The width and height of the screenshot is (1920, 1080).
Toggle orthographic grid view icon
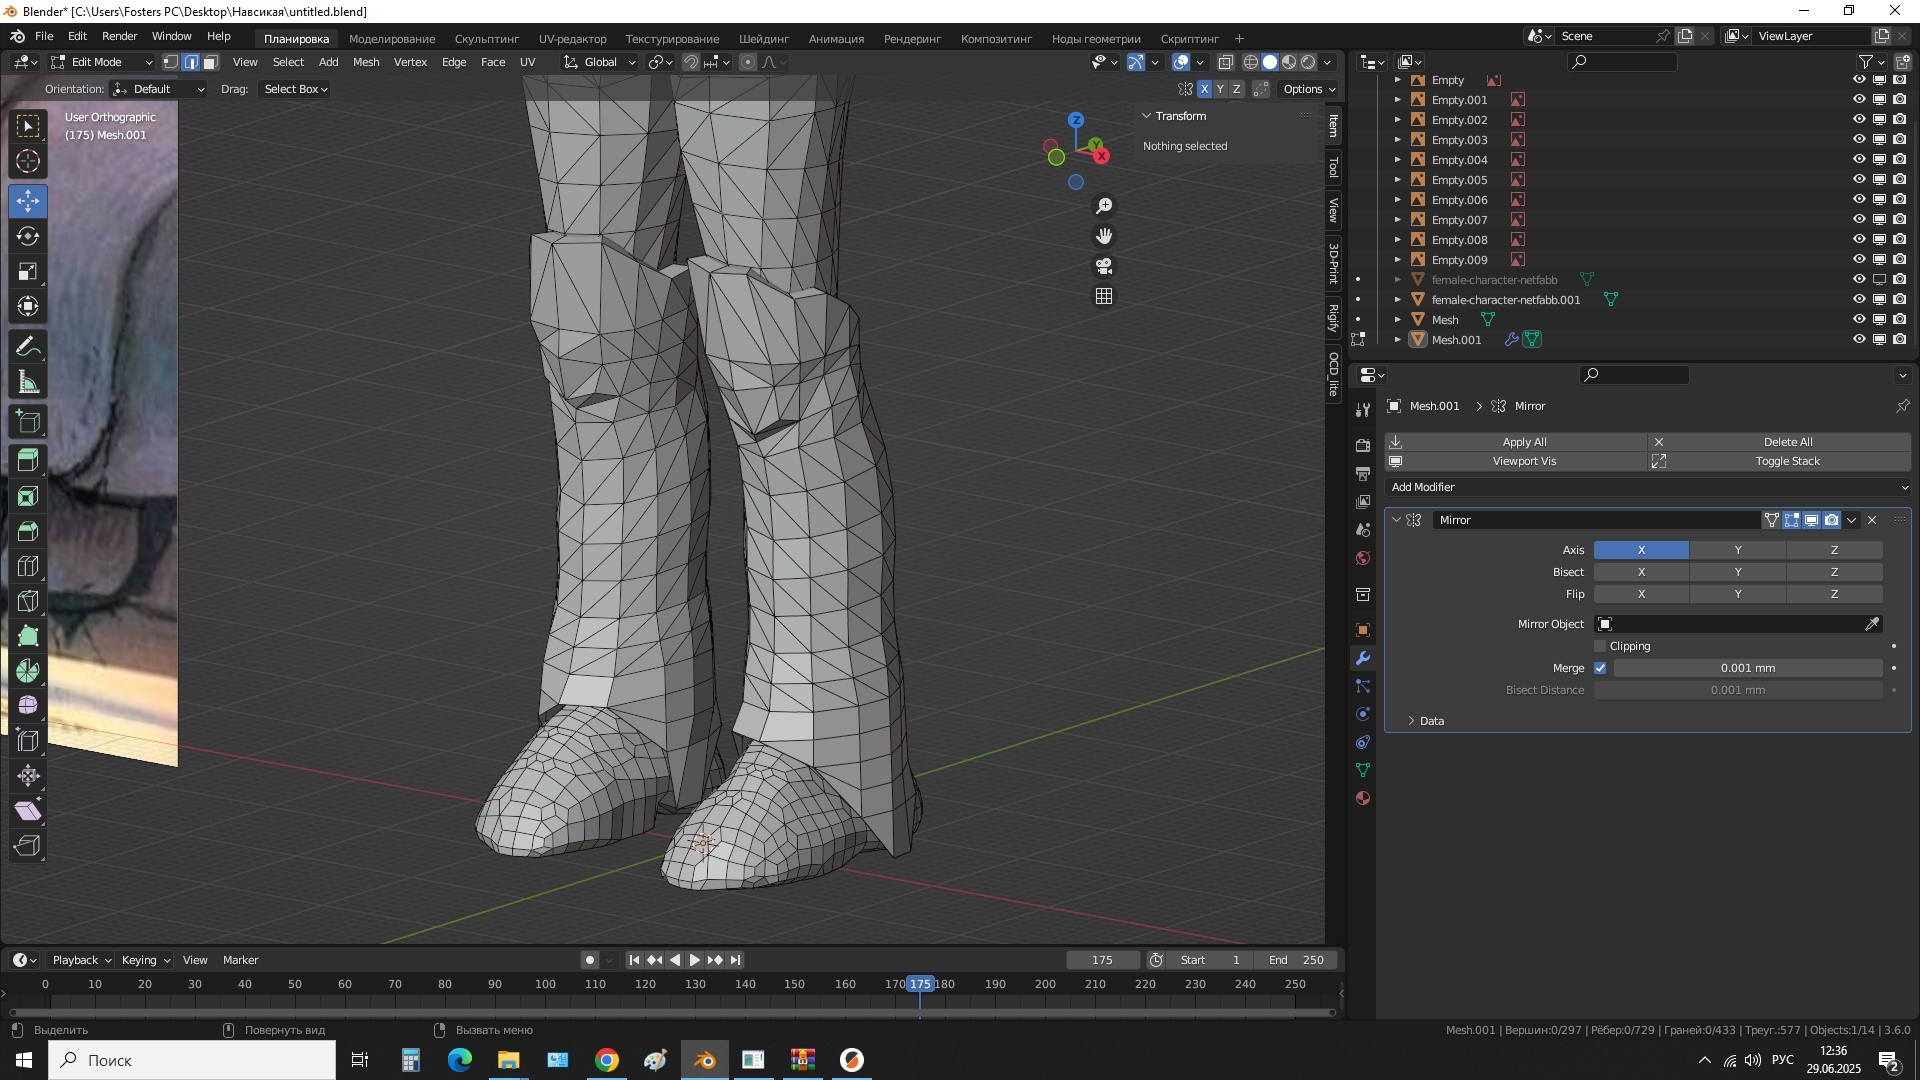[1104, 296]
